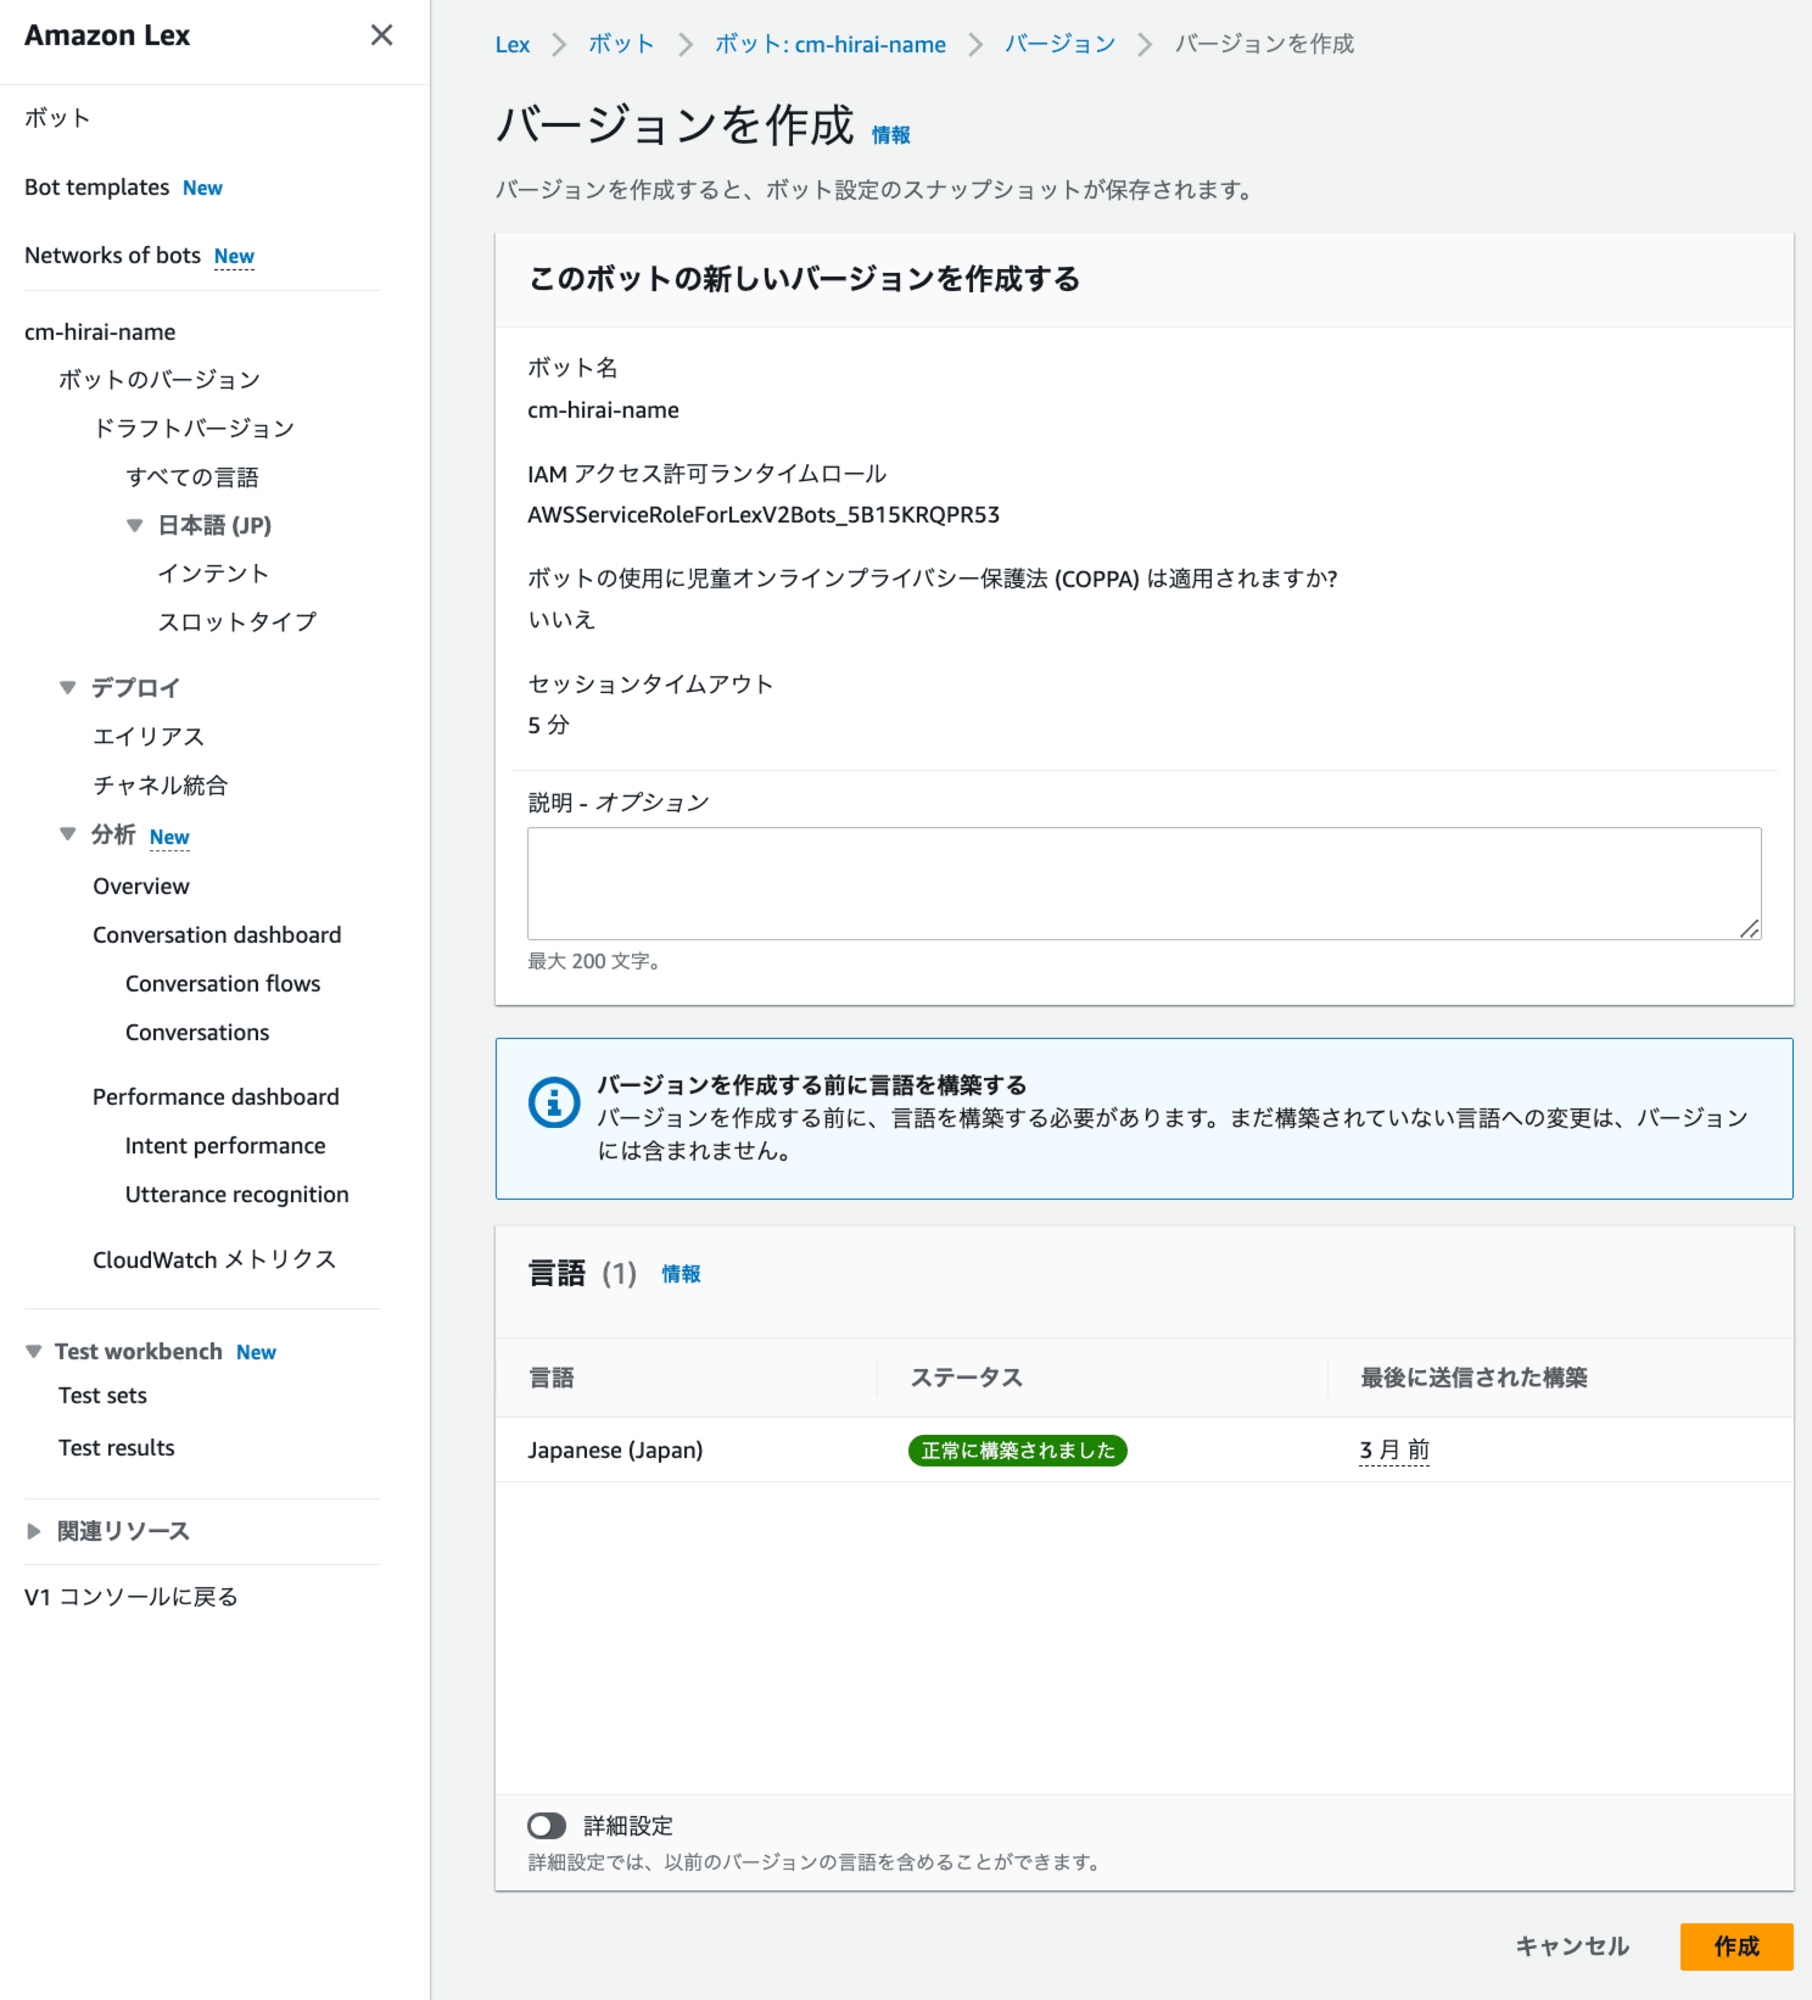1812x2000 pixels.
Task: Open バージョン breadcrumb link
Action: pos(1060,44)
